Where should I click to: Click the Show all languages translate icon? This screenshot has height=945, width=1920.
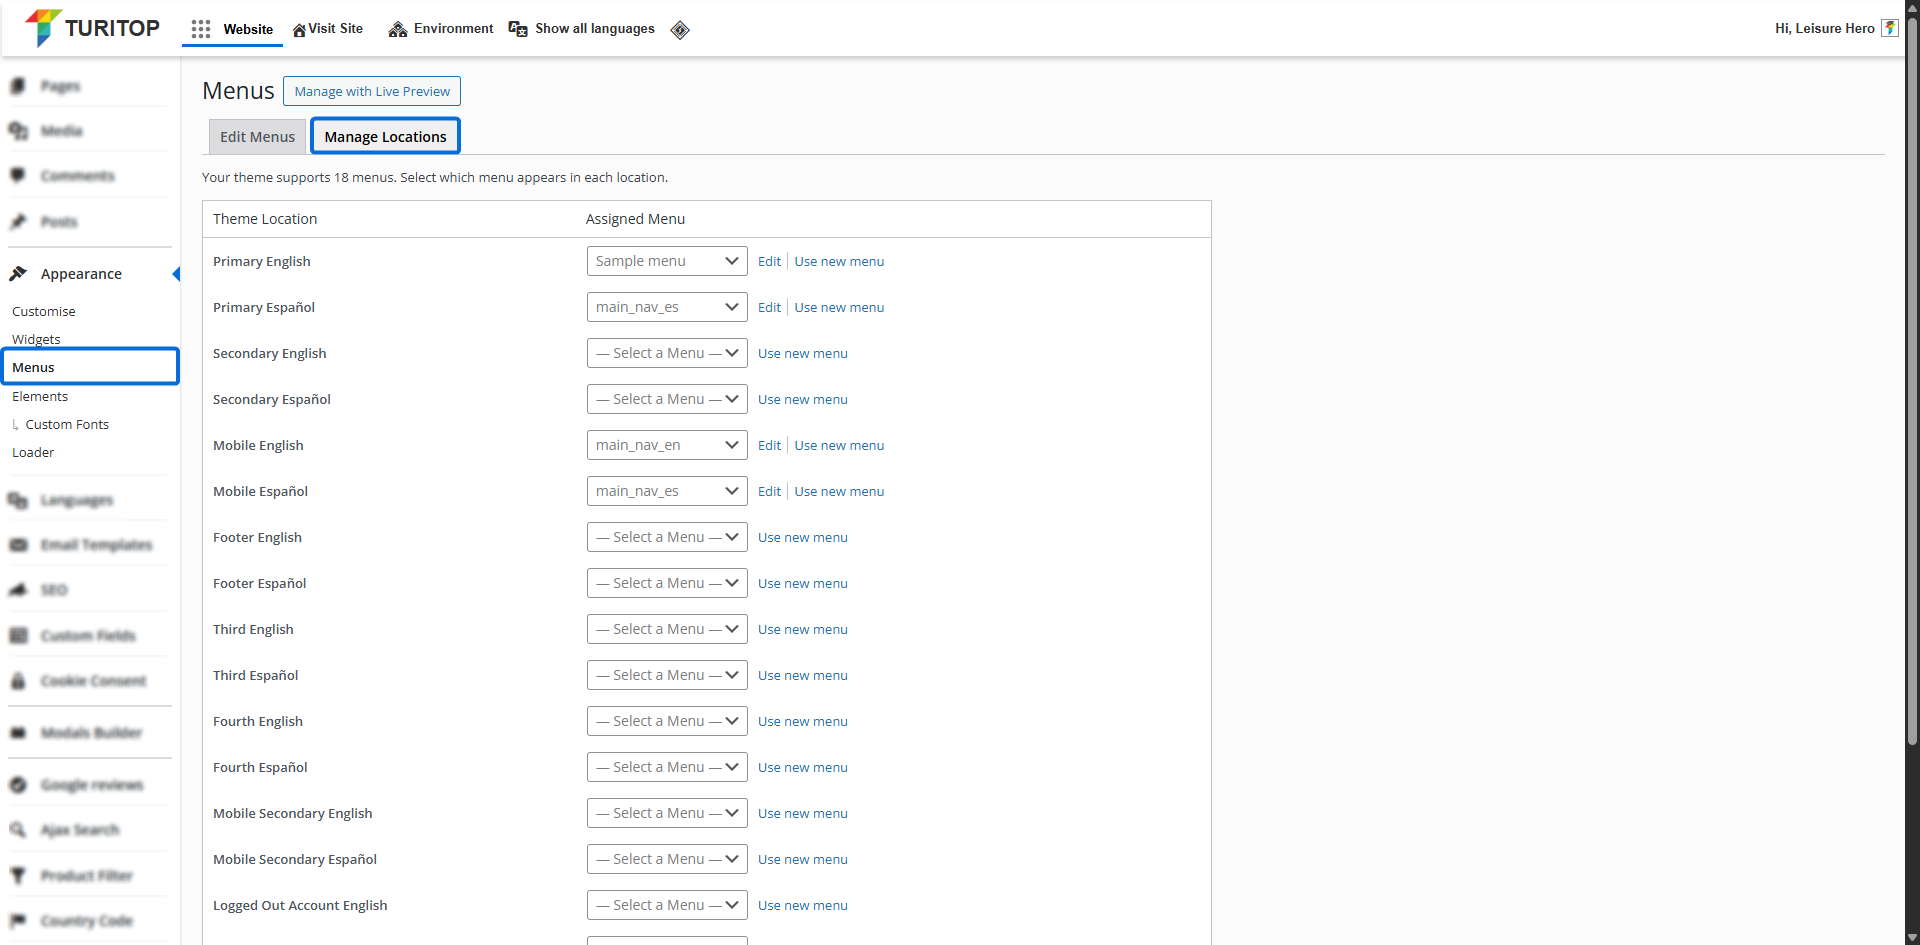[x=518, y=29]
